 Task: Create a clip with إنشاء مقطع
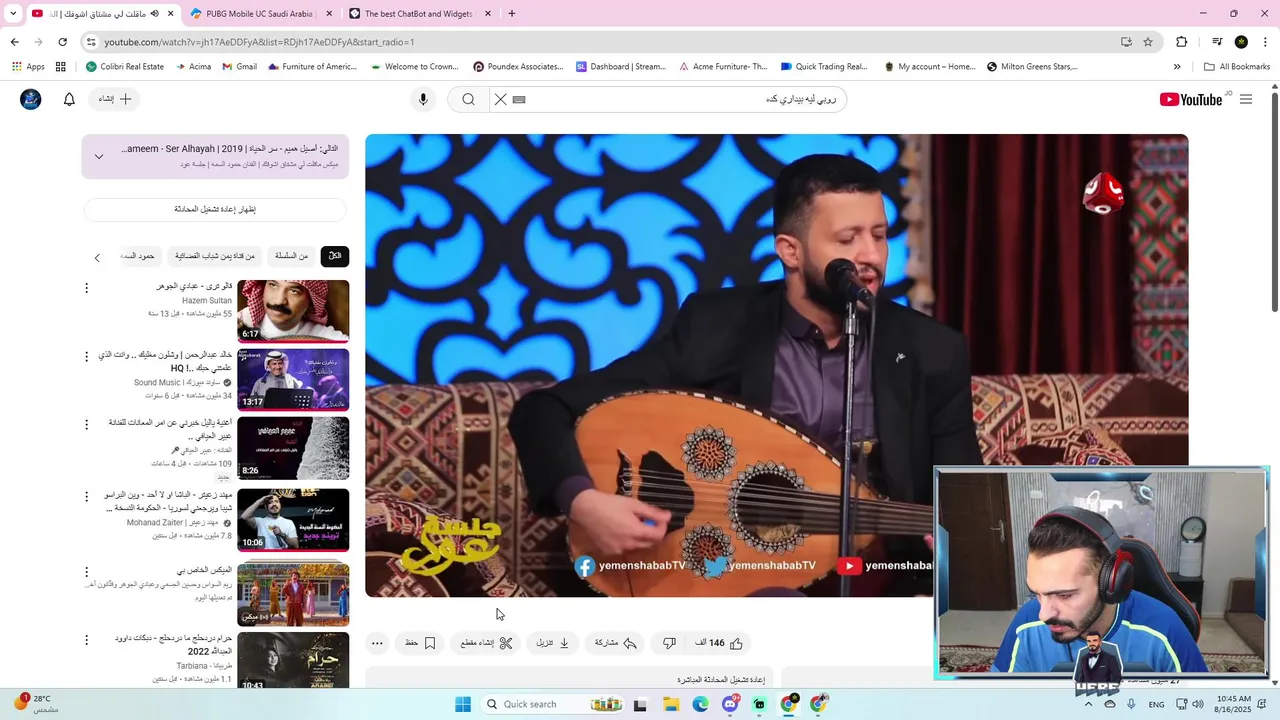point(487,643)
